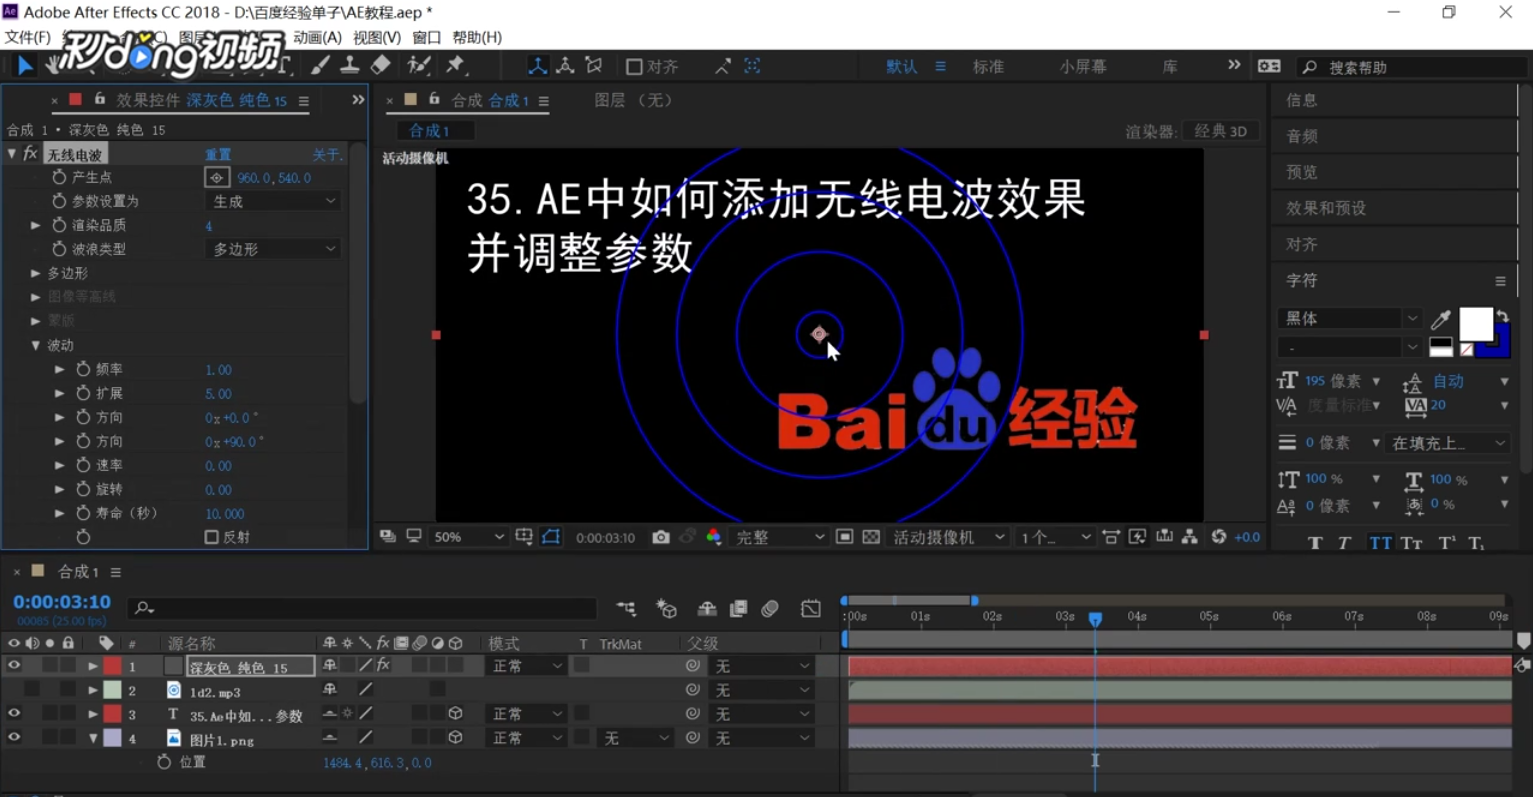
Task: Open show channel color management icon
Action: pos(713,537)
